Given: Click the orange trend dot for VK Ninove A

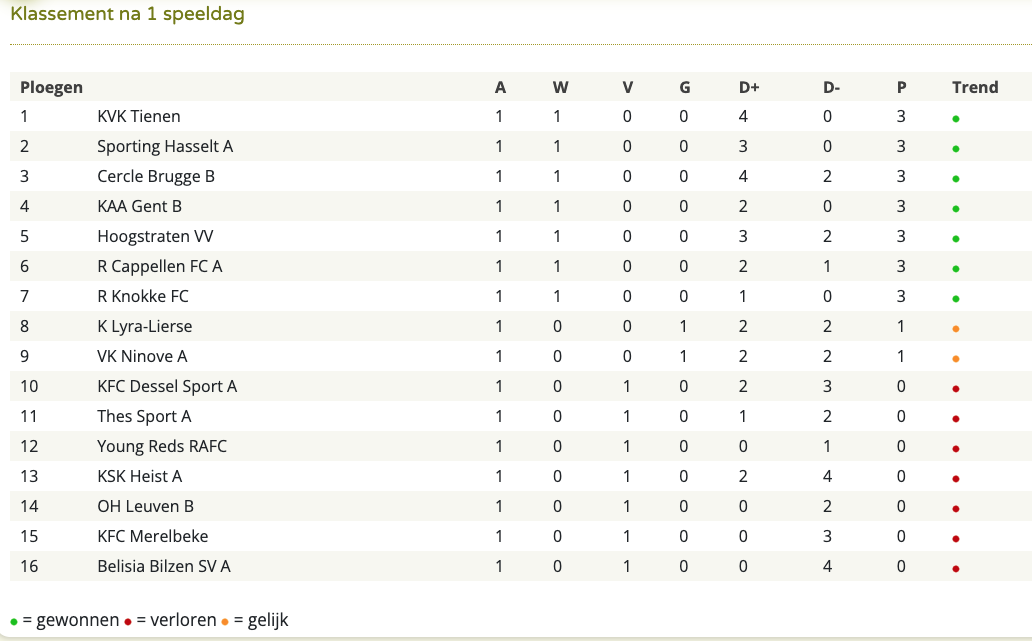Looking at the screenshot, I should tap(956, 359).
